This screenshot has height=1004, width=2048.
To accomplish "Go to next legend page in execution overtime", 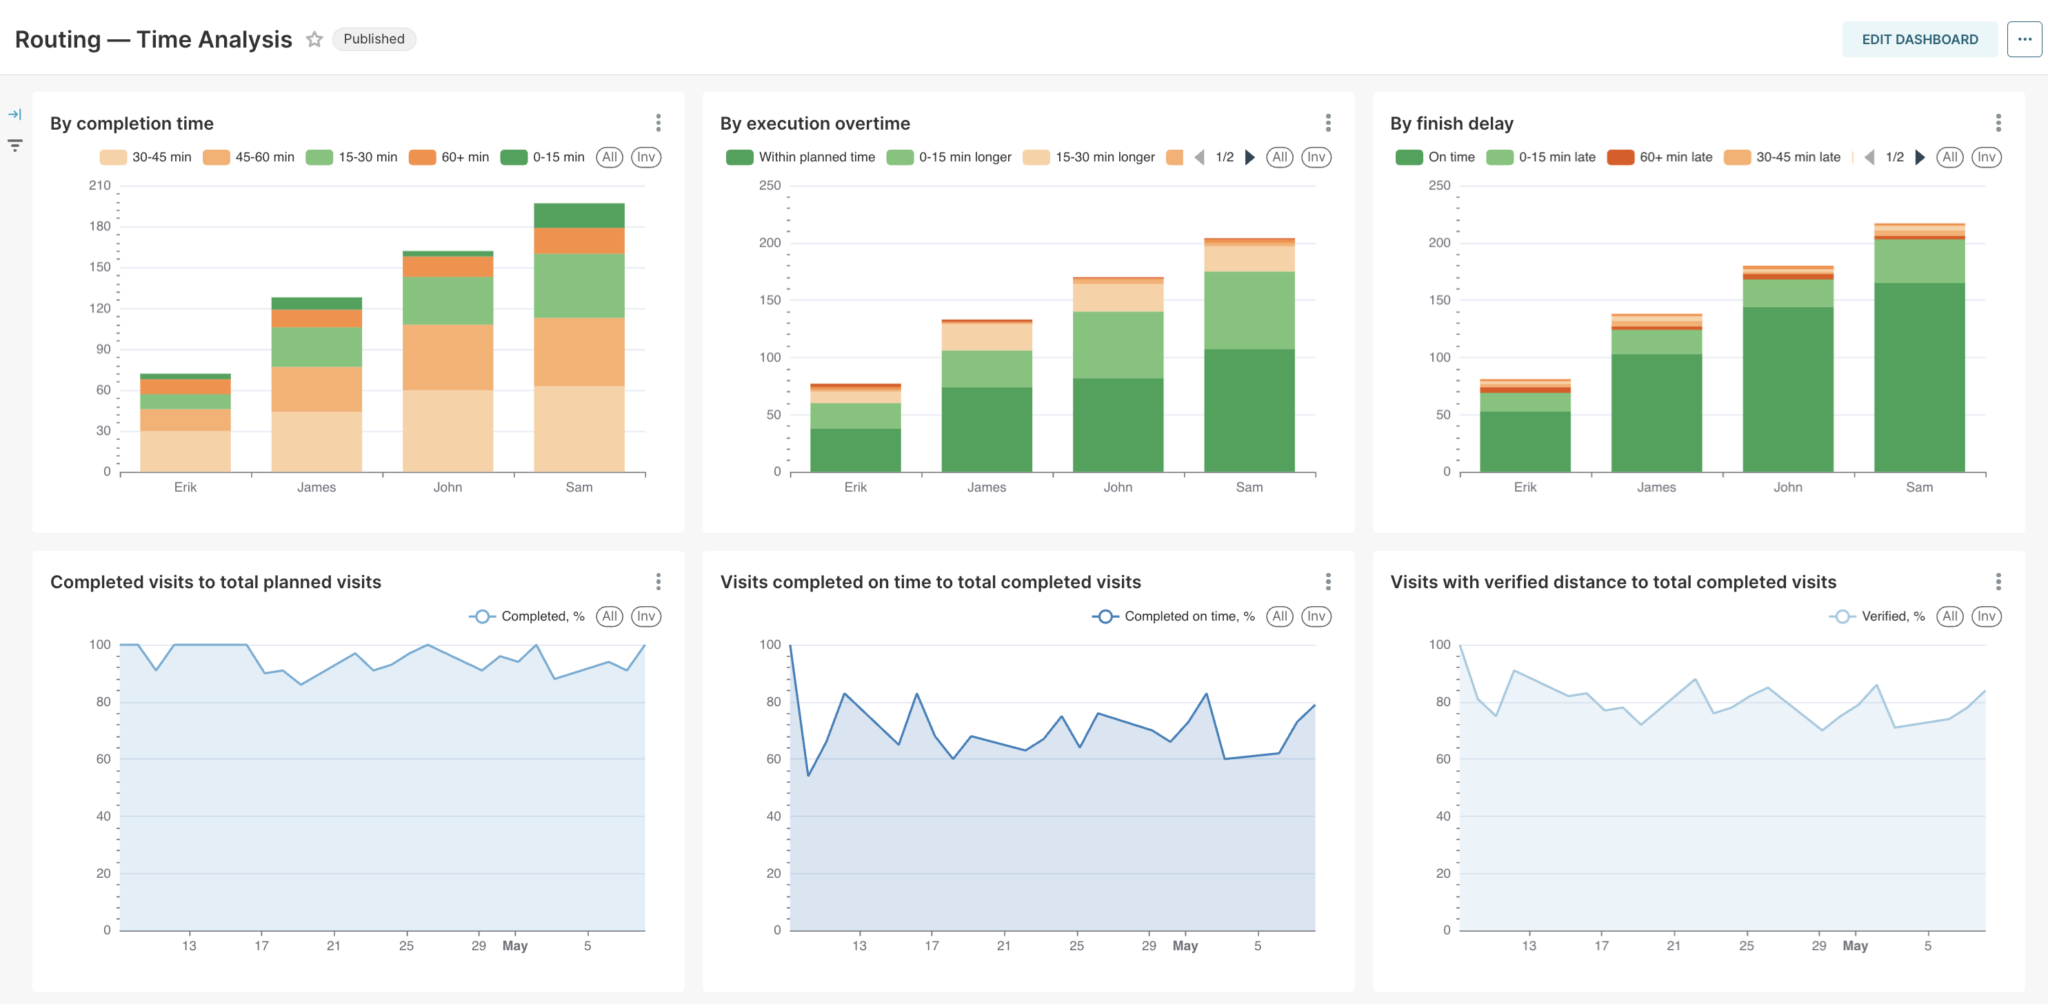I will pyautogui.click(x=1250, y=157).
